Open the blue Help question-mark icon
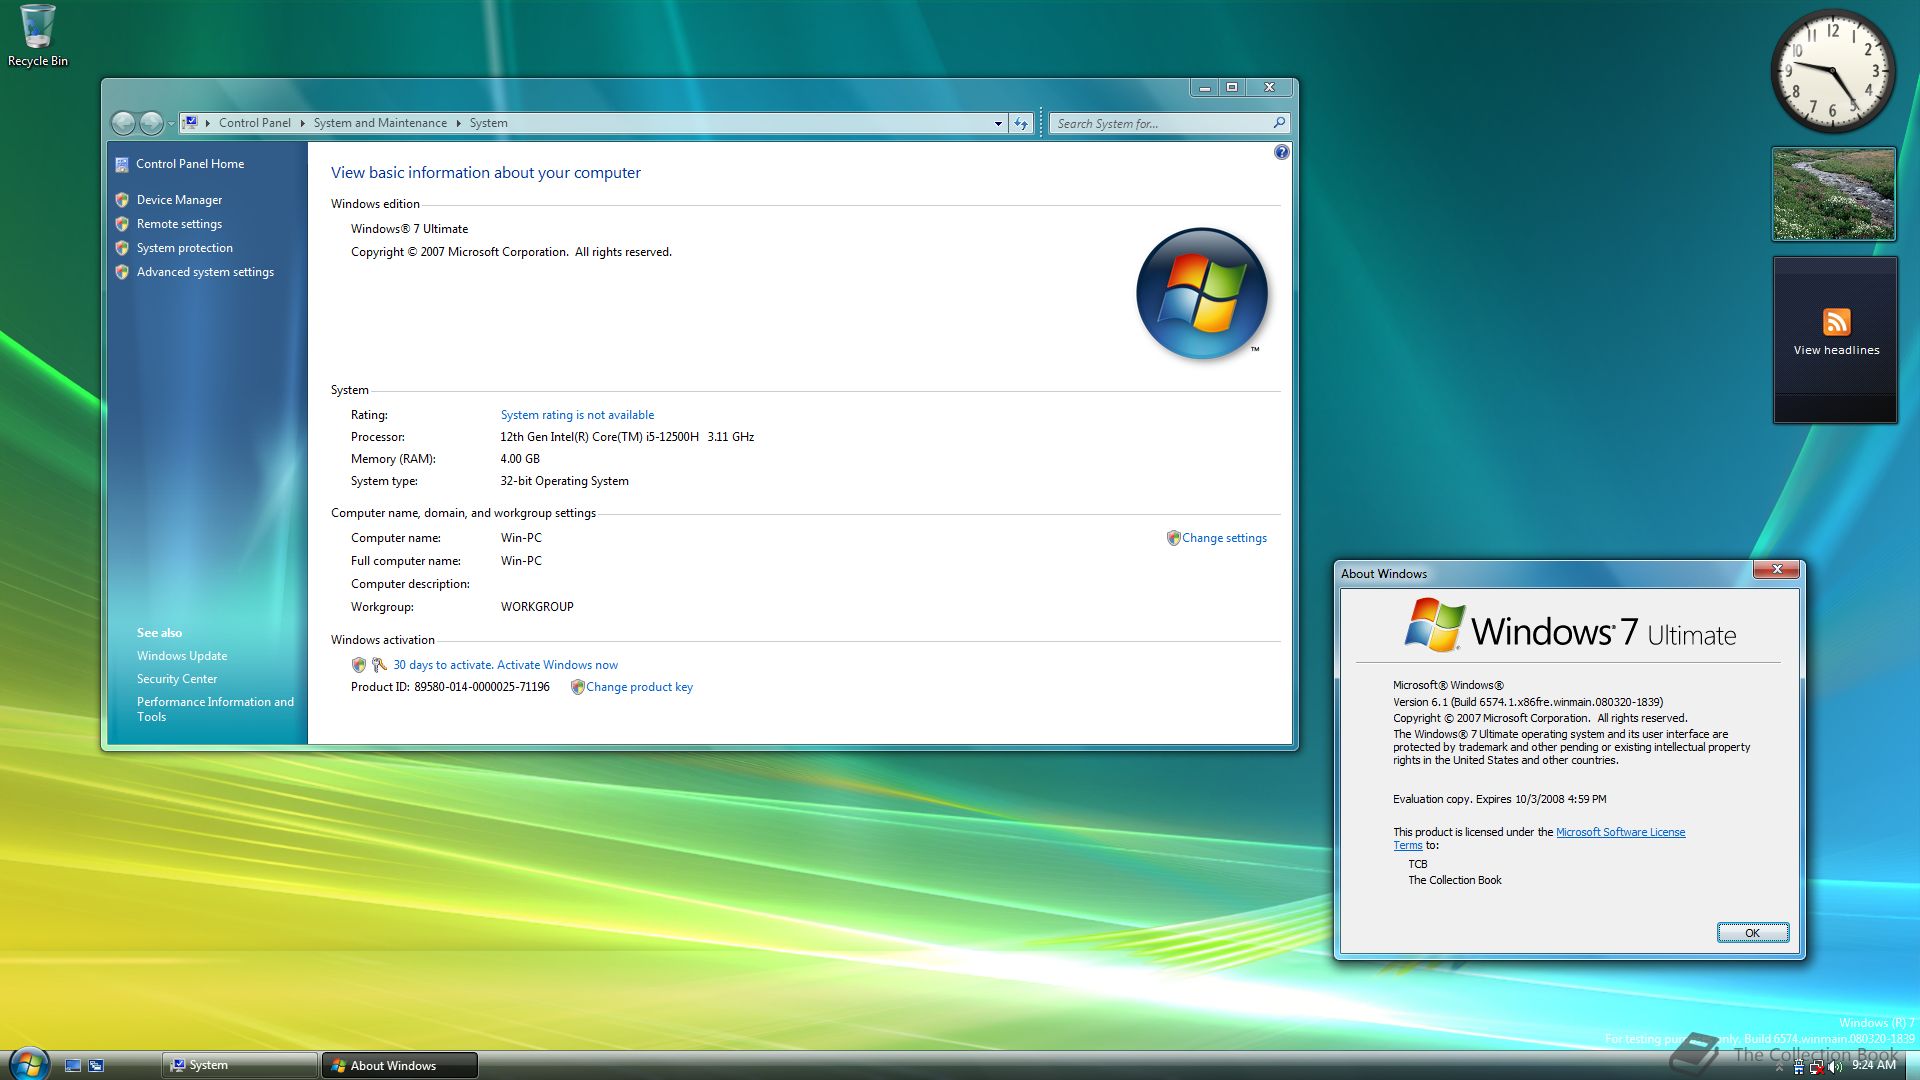This screenshot has height=1080, width=1920. [x=1281, y=152]
